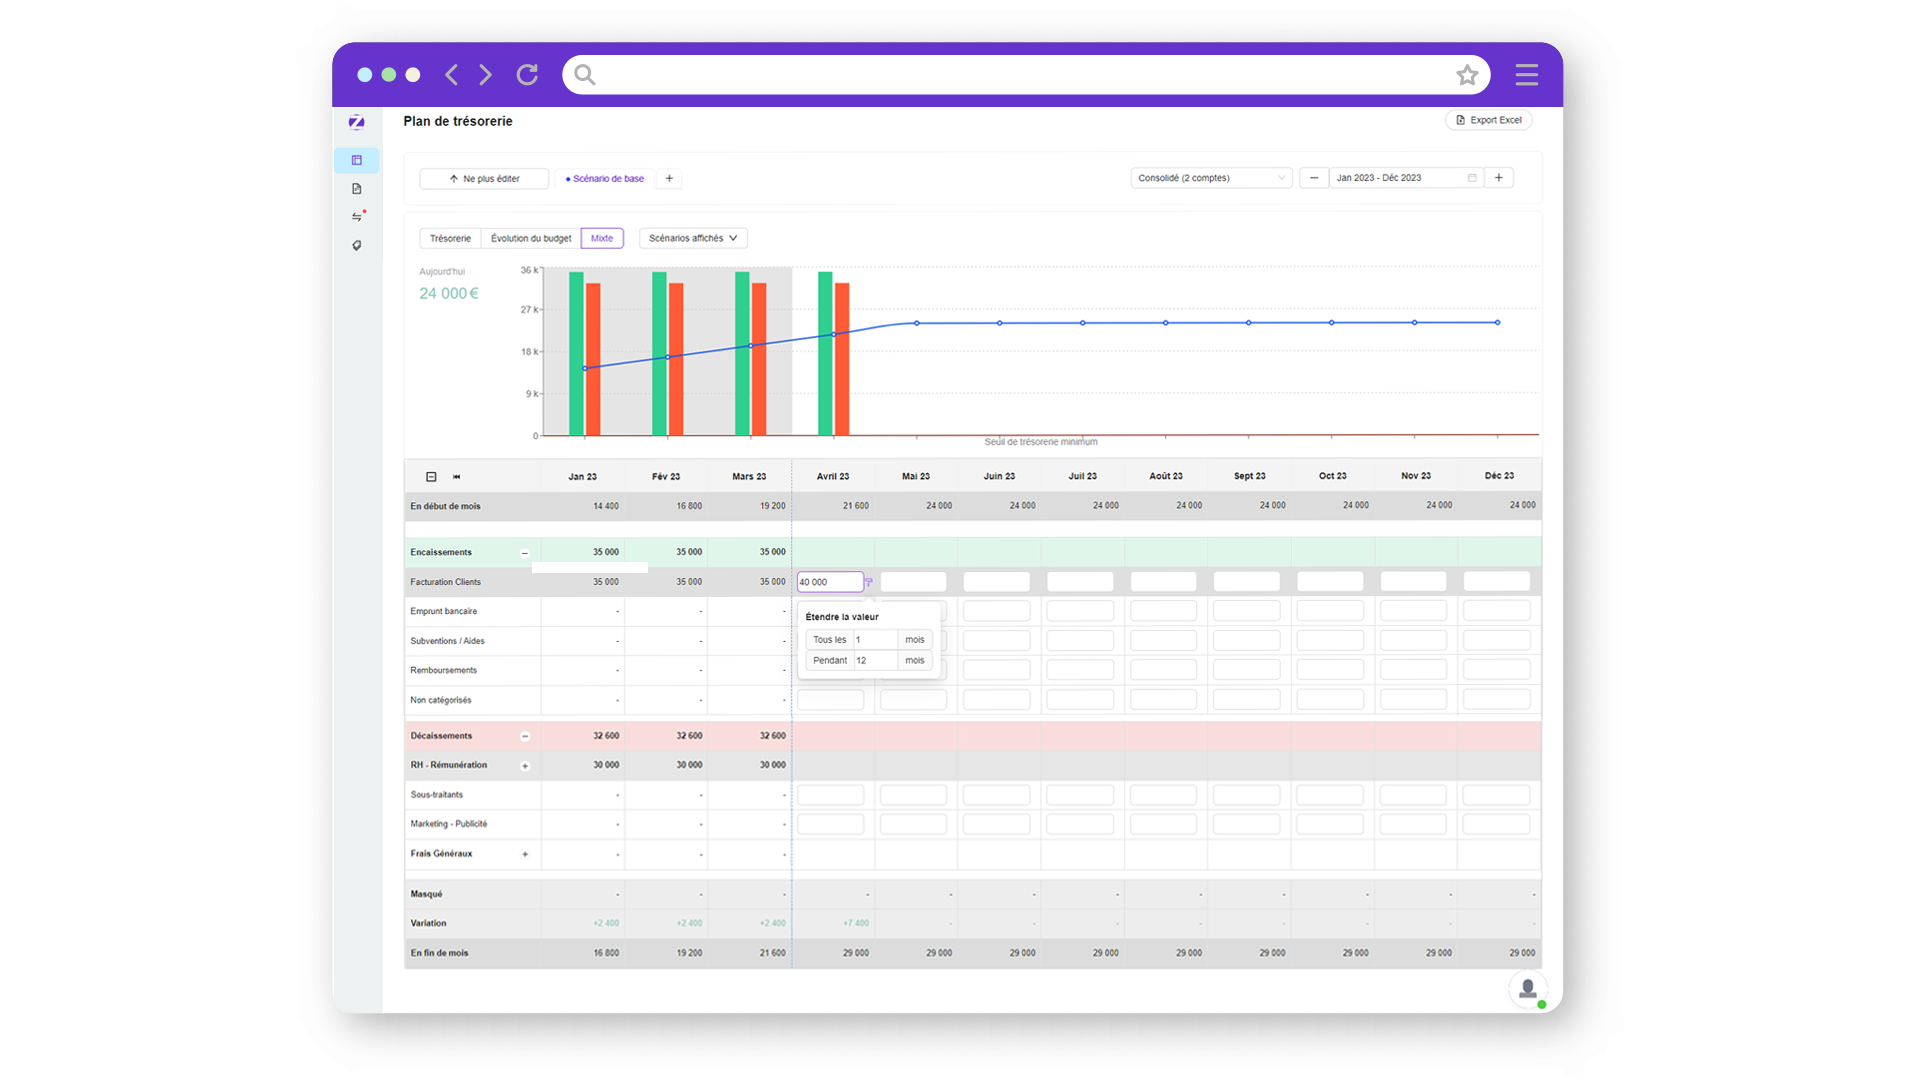Viewport: 1920px width, 1080px height.
Task: Collapse the Encaissements section
Action: (524, 553)
